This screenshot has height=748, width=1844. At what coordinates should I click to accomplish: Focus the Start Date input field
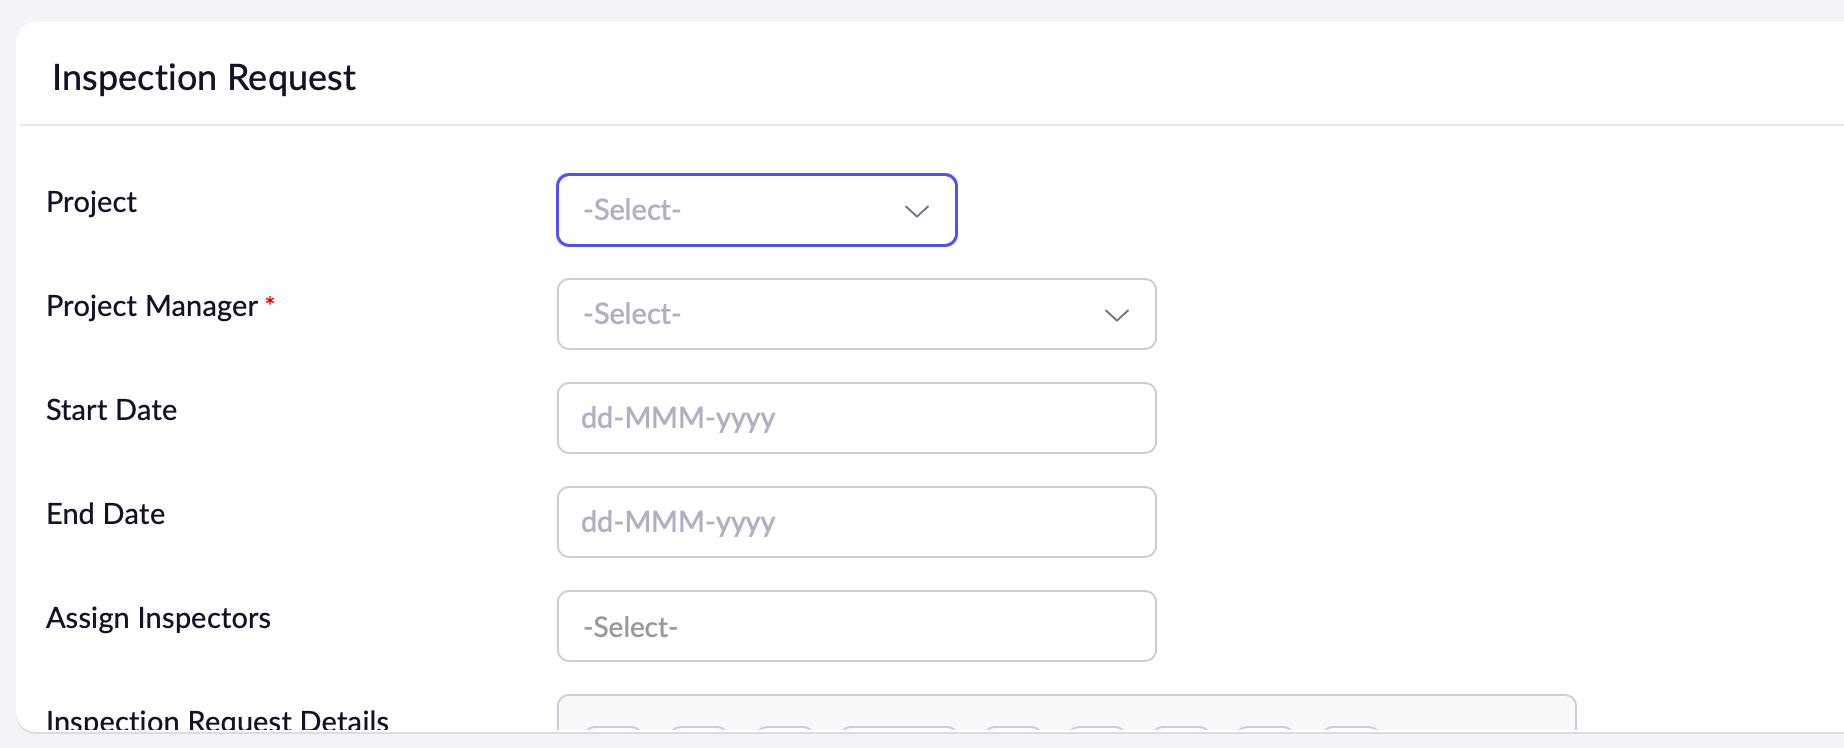tap(856, 418)
